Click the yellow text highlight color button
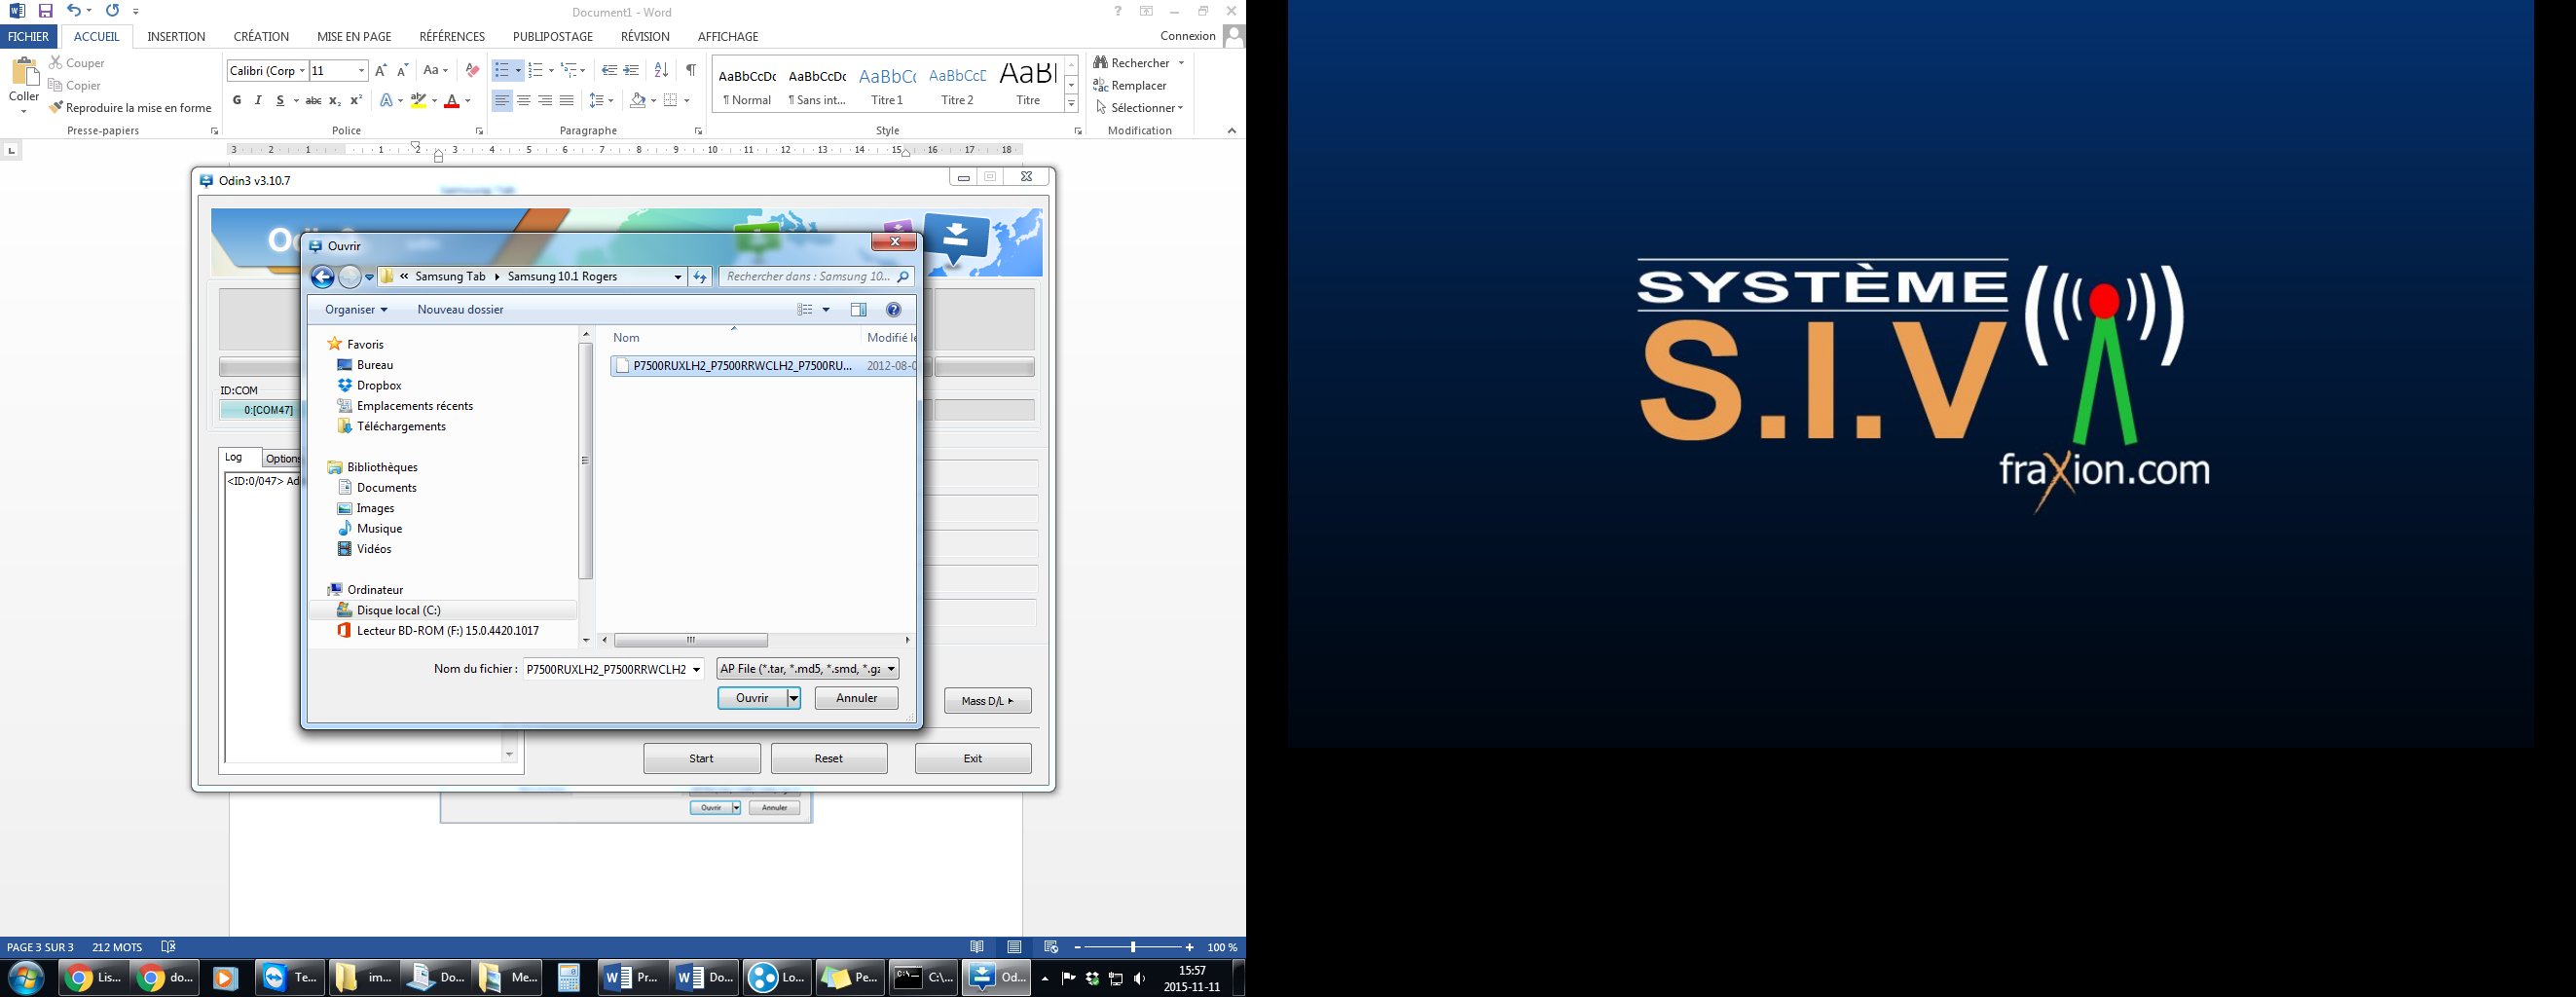 tap(419, 101)
